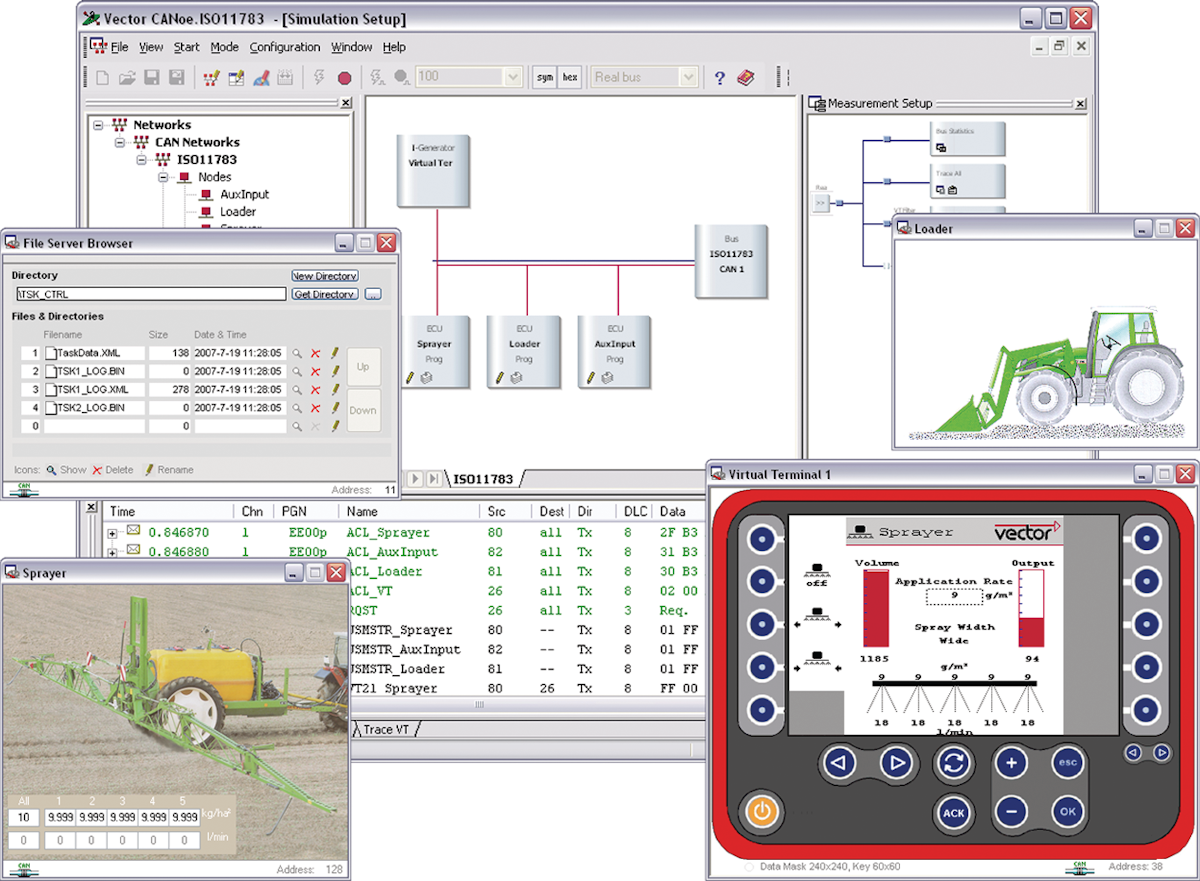1200x881 pixels.
Task: Click the refresh cycle key on Virtual Terminal
Action: click(x=954, y=764)
